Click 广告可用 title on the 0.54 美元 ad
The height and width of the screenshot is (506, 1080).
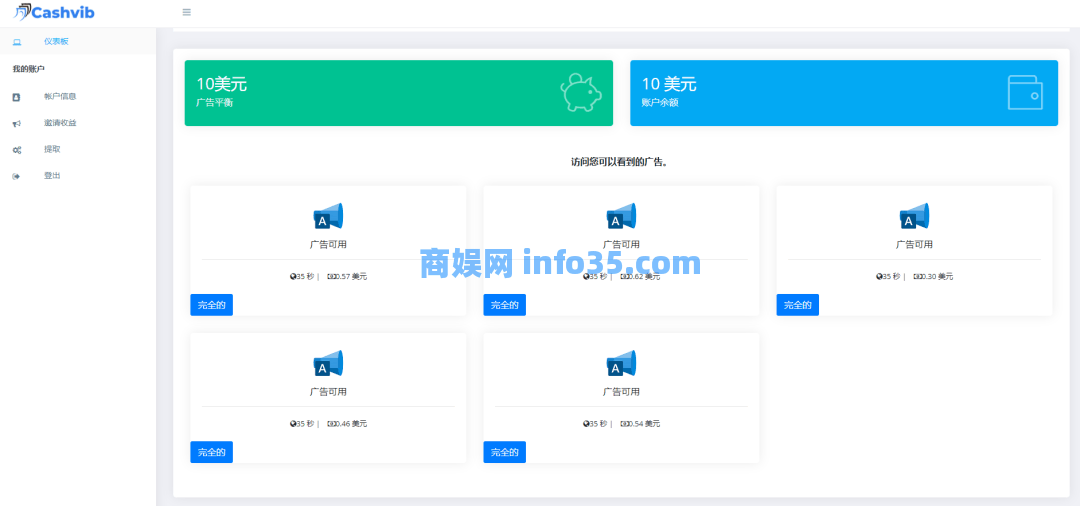tap(621, 392)
